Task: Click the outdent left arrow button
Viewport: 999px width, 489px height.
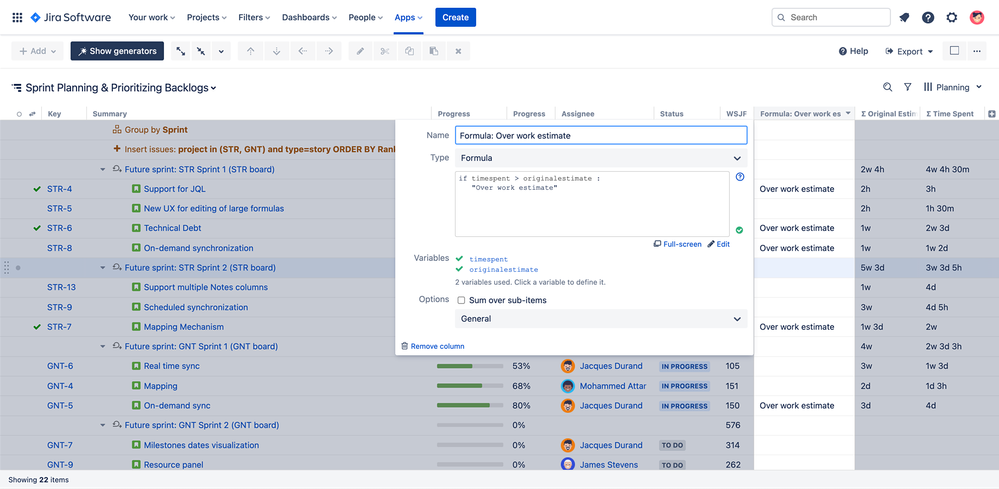Action: click(303, 52)
